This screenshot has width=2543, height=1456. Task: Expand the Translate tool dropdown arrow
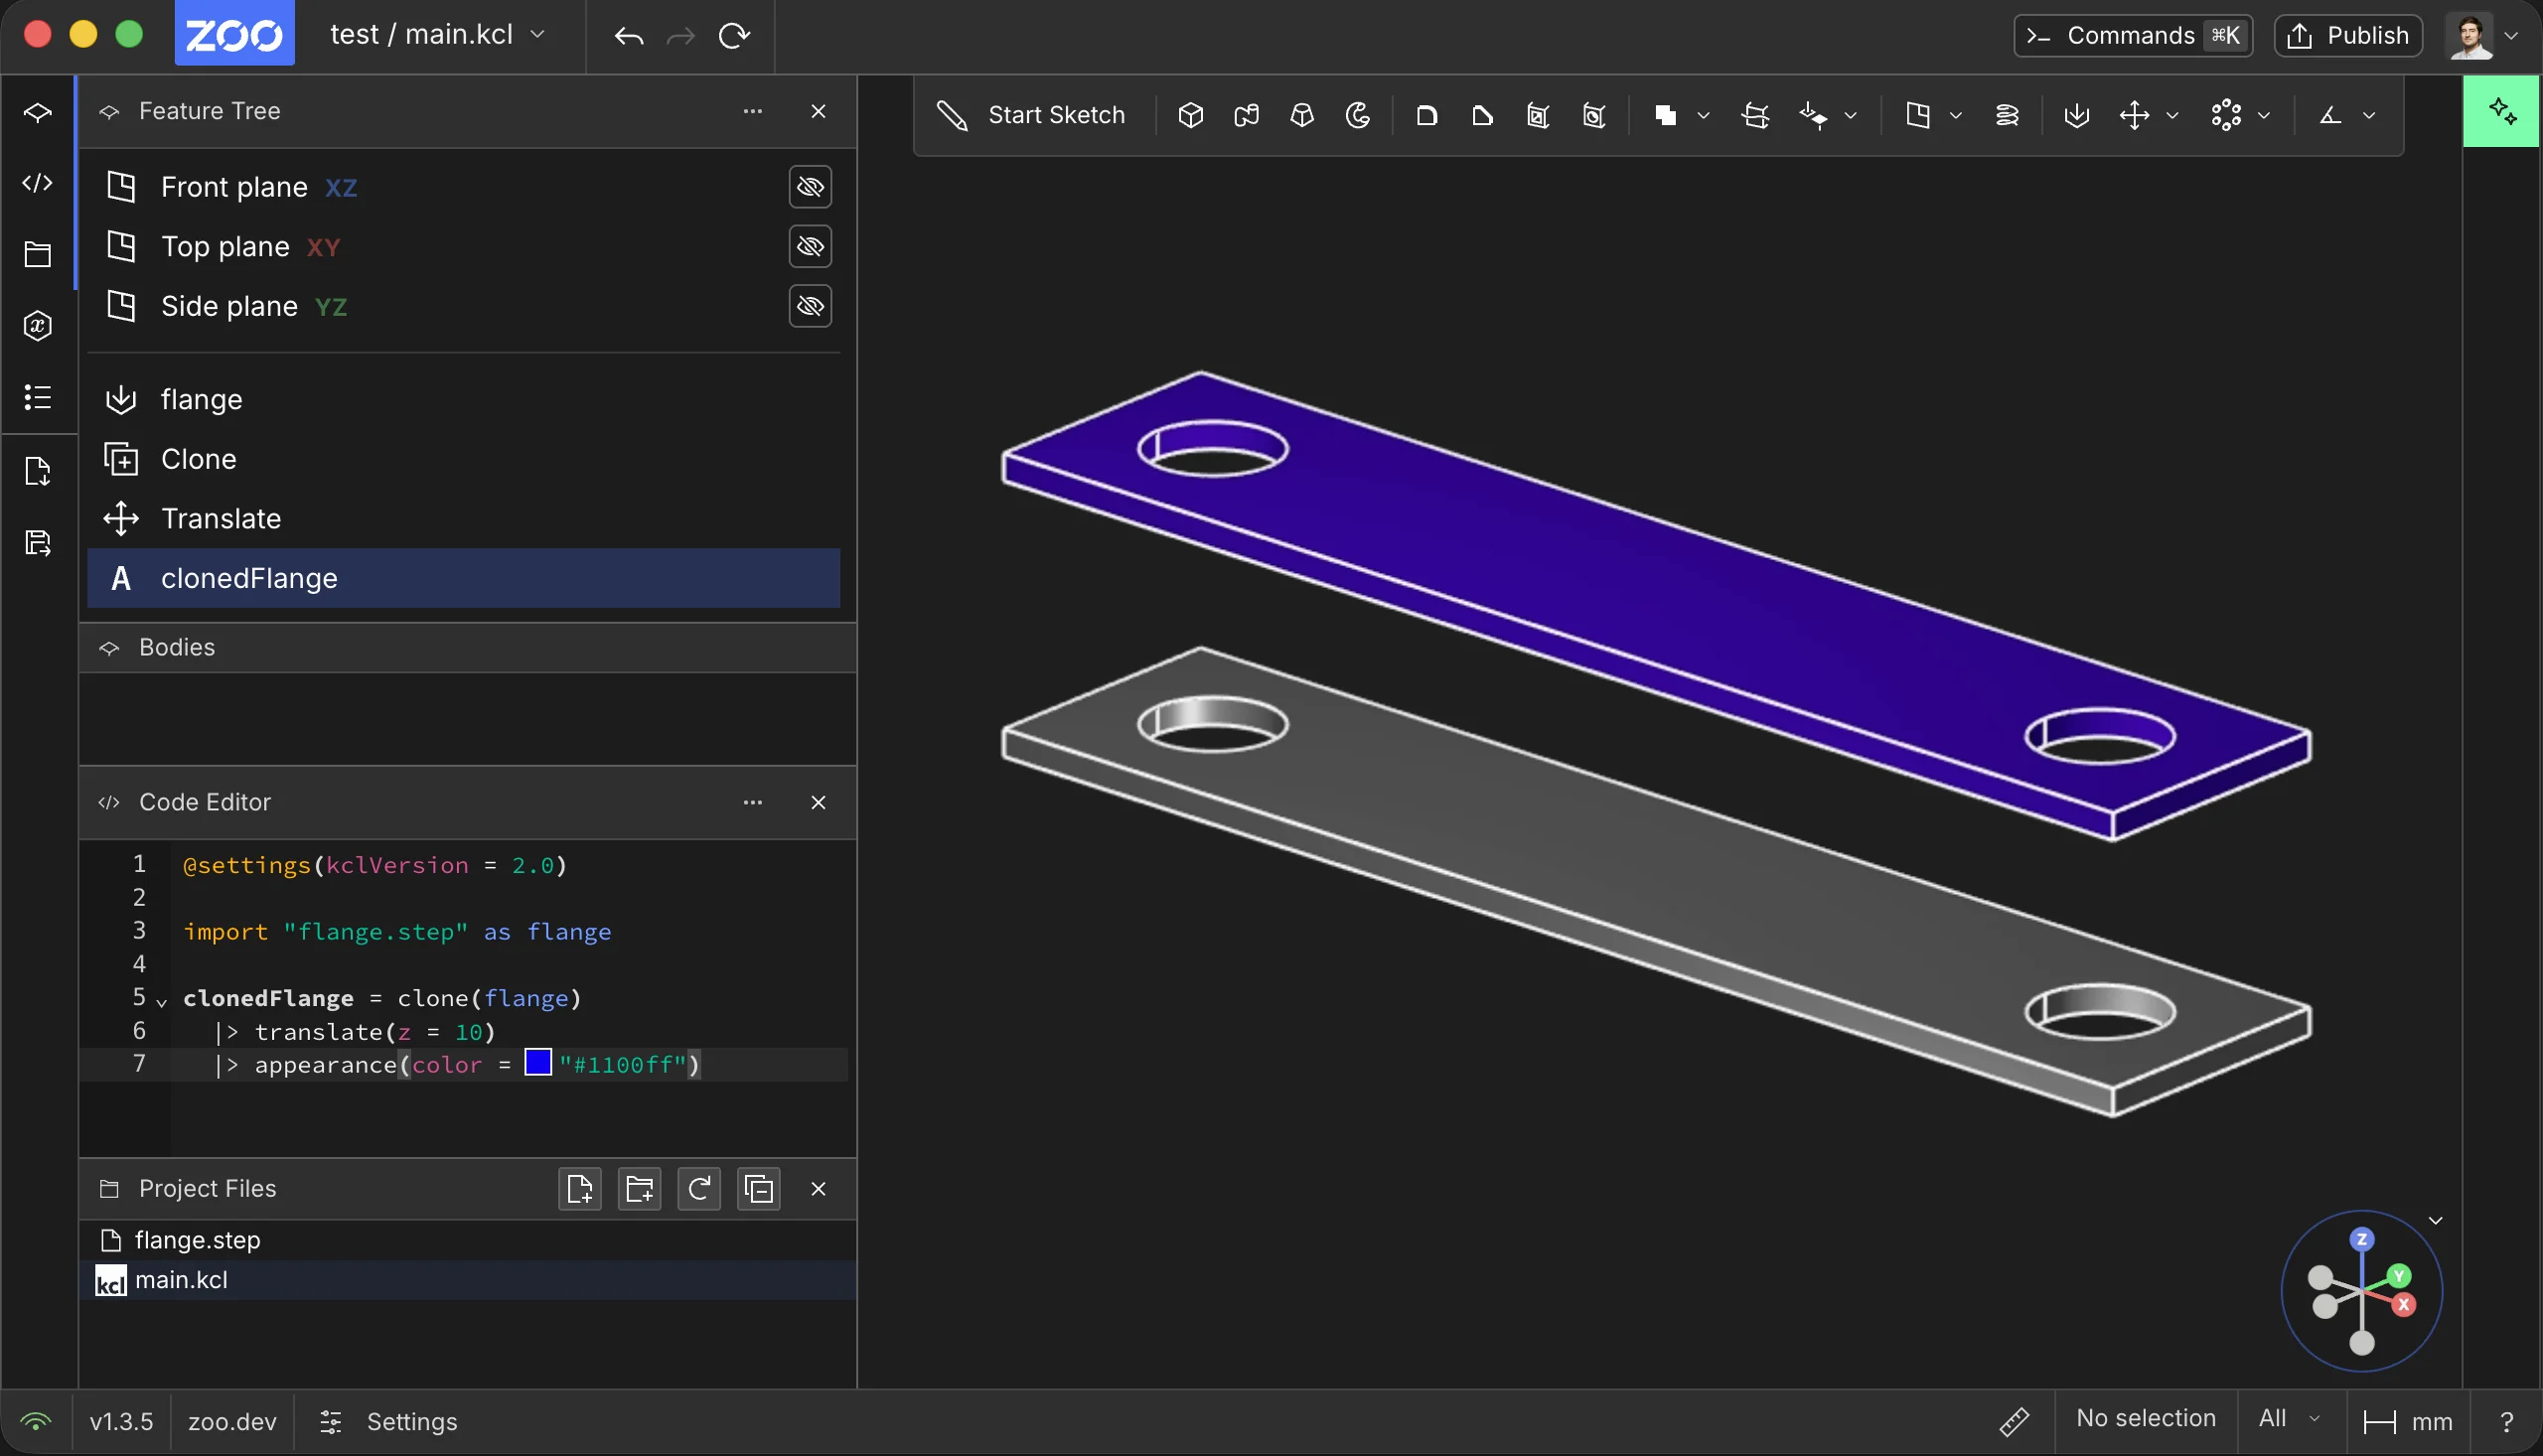(2172, 116)
